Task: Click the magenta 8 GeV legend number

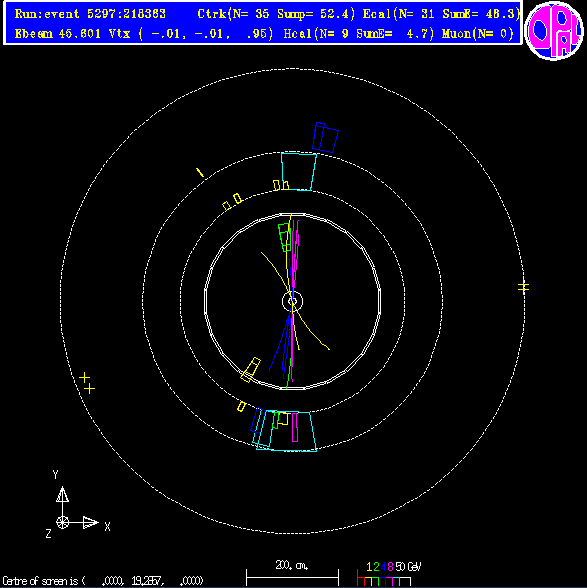Action: click(x=390, y=567)
